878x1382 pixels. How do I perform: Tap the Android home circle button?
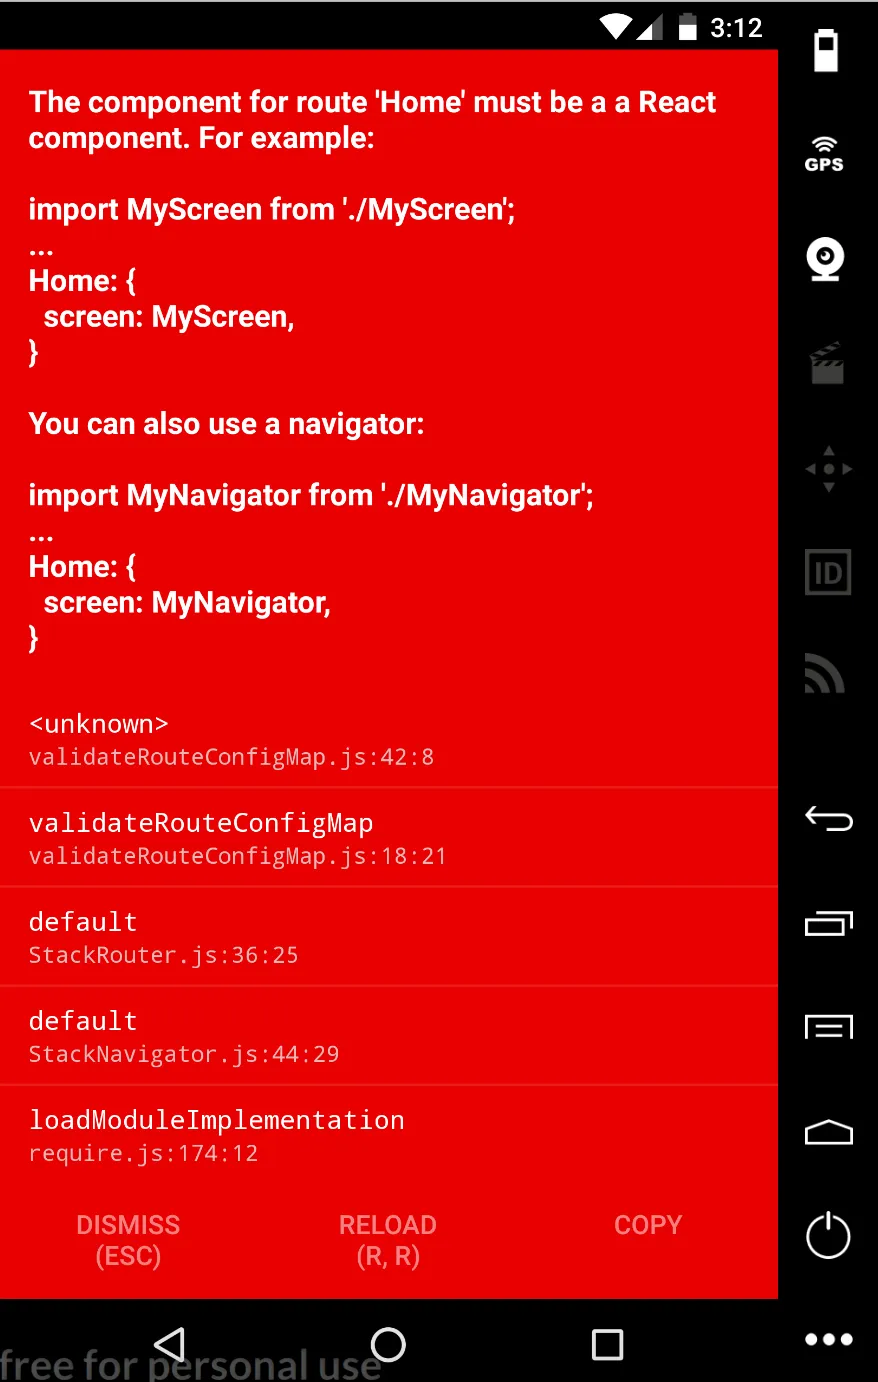click(x=388, y=1344)
